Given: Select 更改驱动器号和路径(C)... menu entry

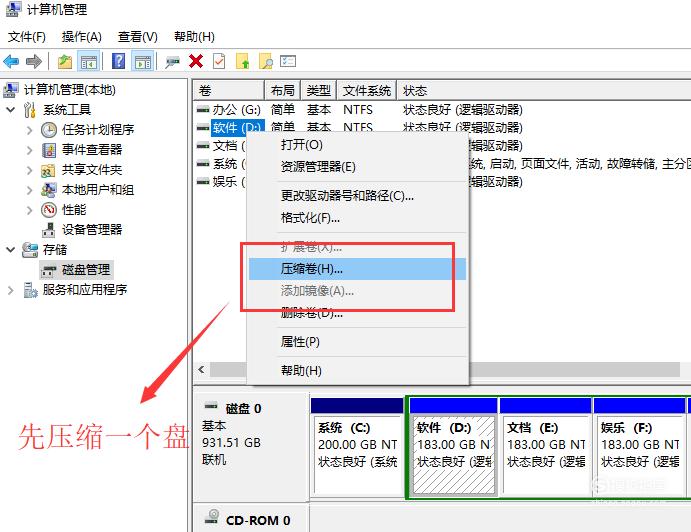Looking at the screenshot, I should pos(357,196).
